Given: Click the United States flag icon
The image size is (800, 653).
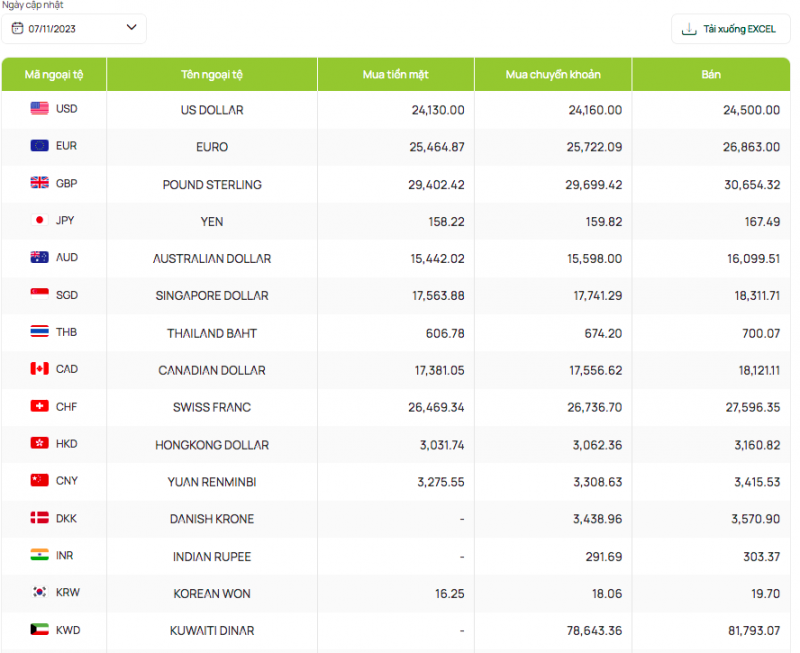Looking at the screenshot, I should pos(40,108).
